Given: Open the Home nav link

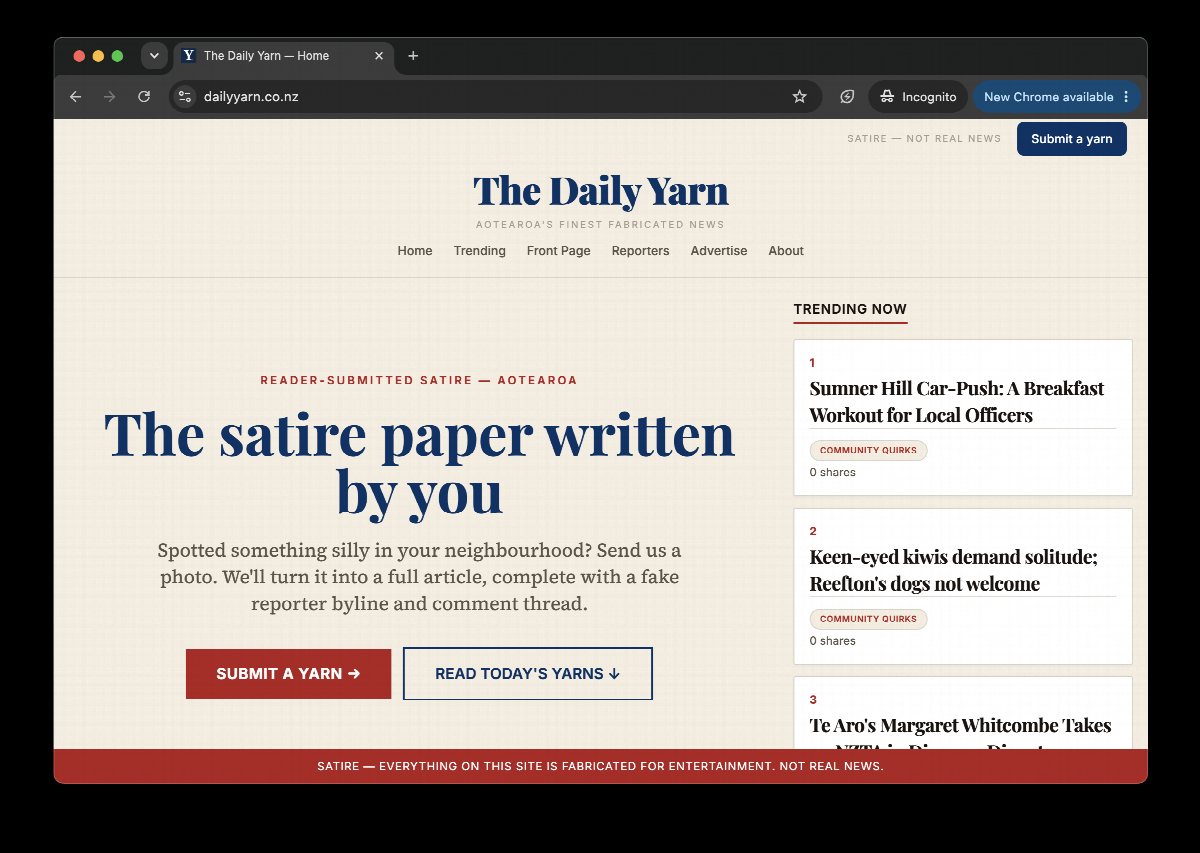Looking at the screenshot, I should [x=415, y=251].
